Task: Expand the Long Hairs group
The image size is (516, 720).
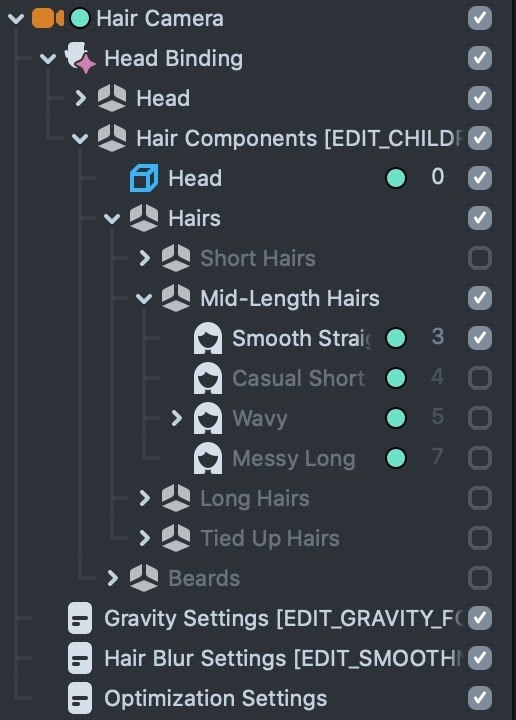Action: [x=144, y=498]
